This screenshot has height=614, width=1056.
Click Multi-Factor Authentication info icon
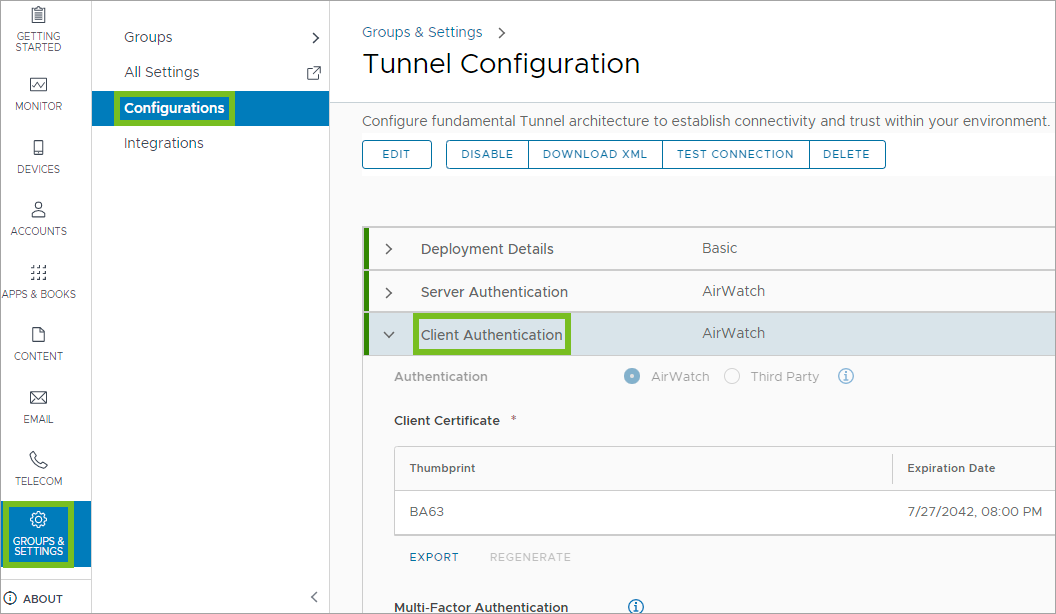click(636, 607)
